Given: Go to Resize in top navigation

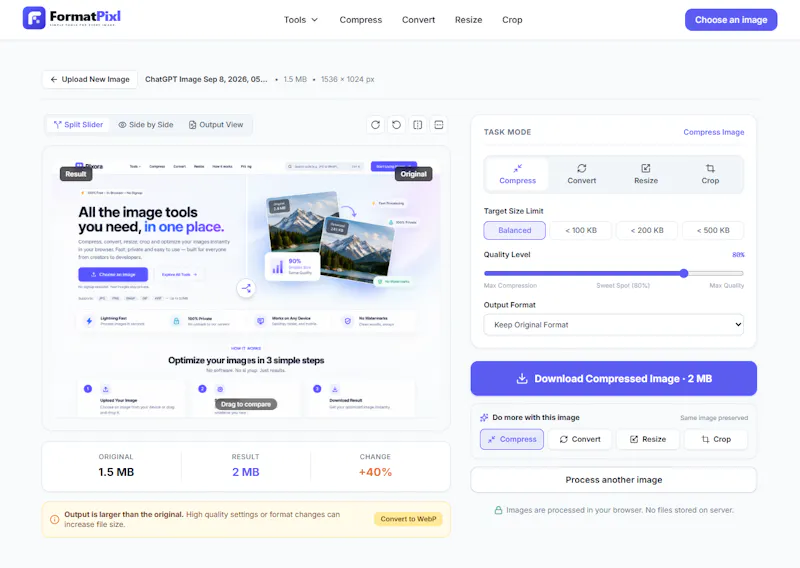Looking at the screenshot, I should [x=468, y=20].
